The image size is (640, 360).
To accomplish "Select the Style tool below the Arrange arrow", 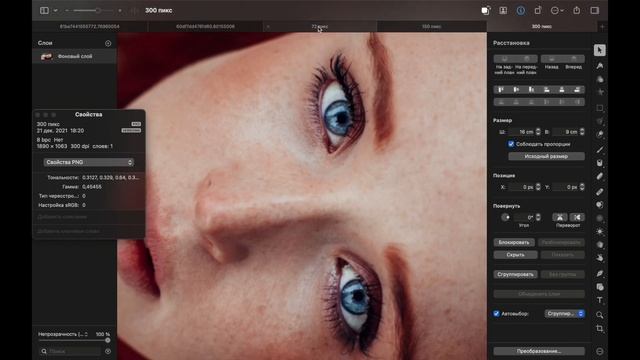I will 600,66.
